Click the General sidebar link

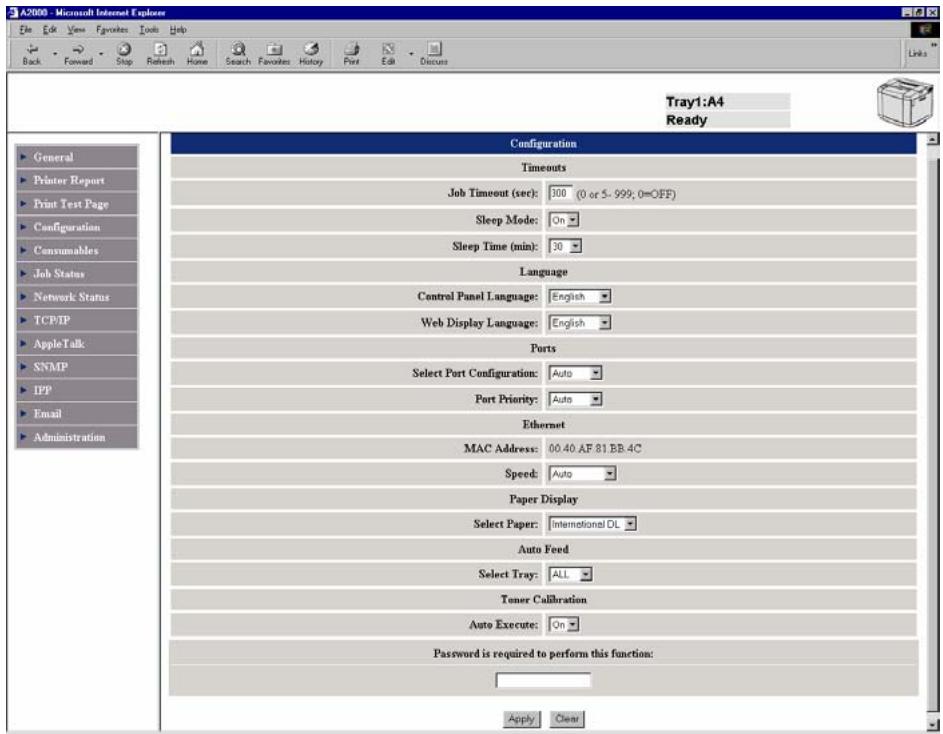(x=77, y=157)
